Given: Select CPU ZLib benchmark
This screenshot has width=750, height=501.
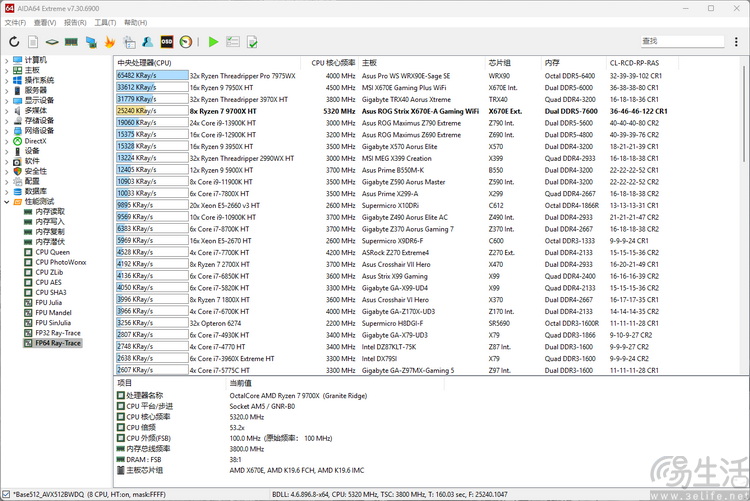Looking at the screenshot, I should (x=49, y=272).
